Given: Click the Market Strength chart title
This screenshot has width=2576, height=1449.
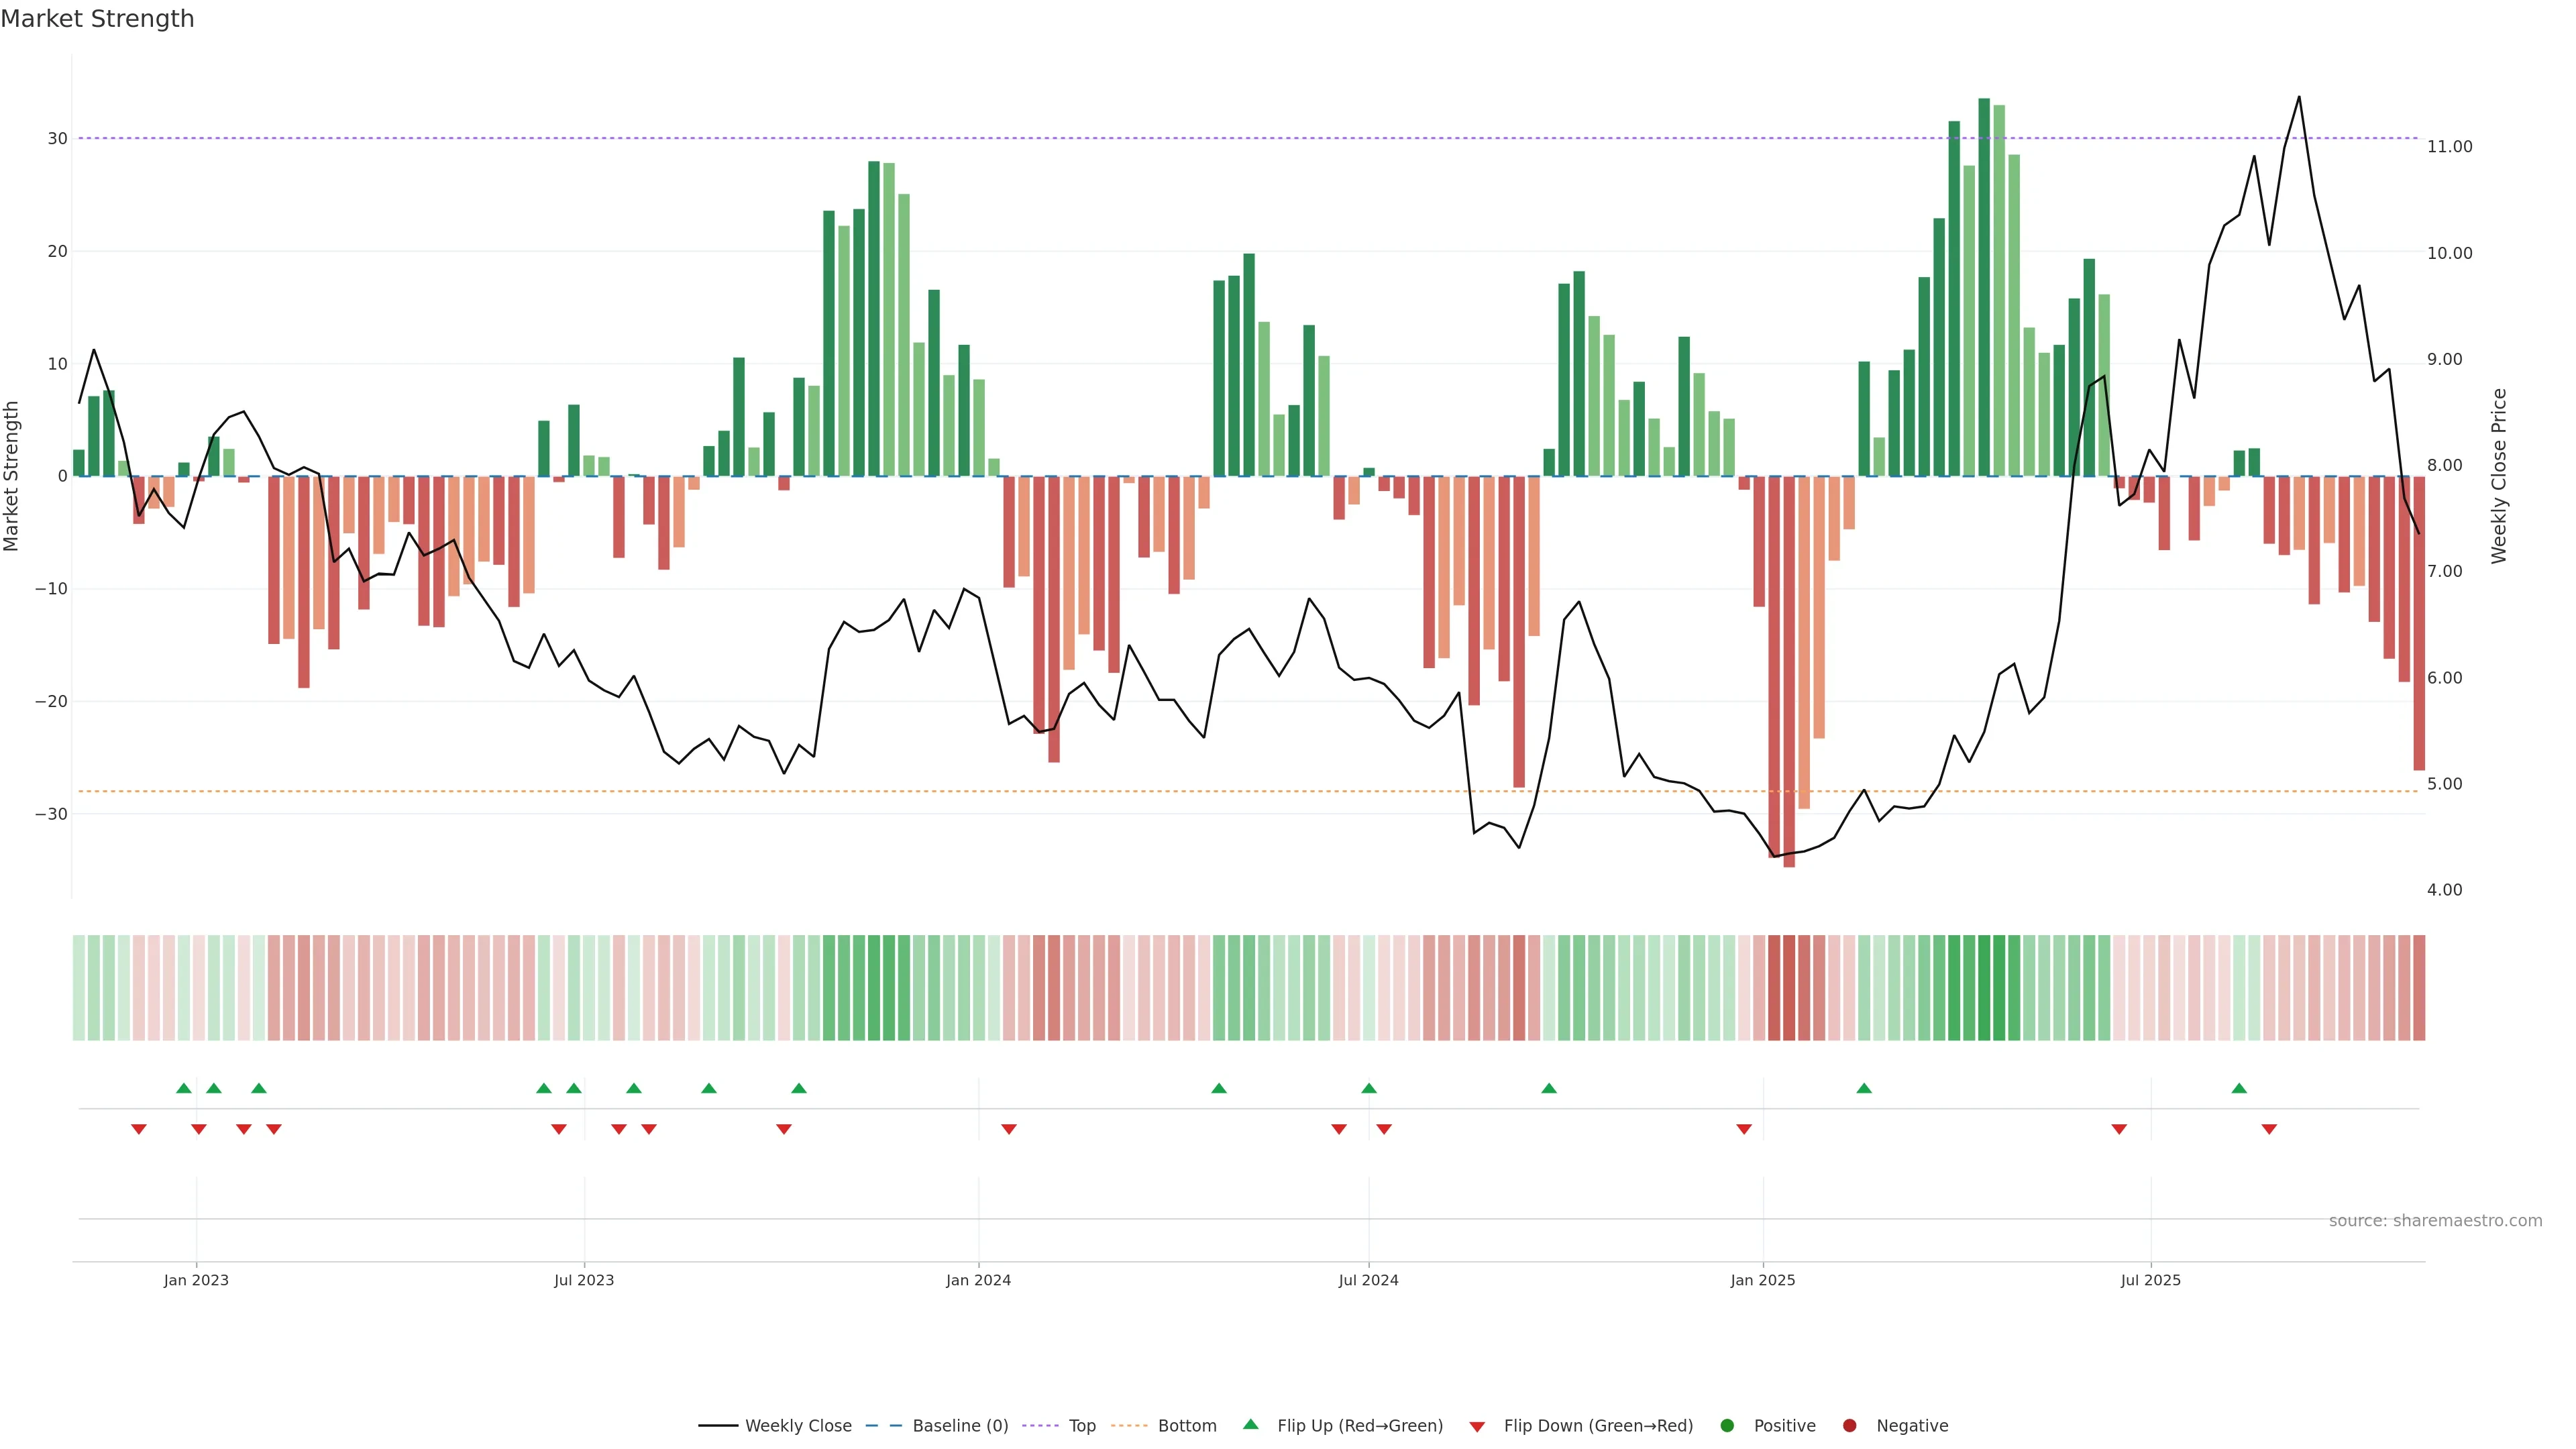Looking at the screenshot, I should click(x=97, y=19).
